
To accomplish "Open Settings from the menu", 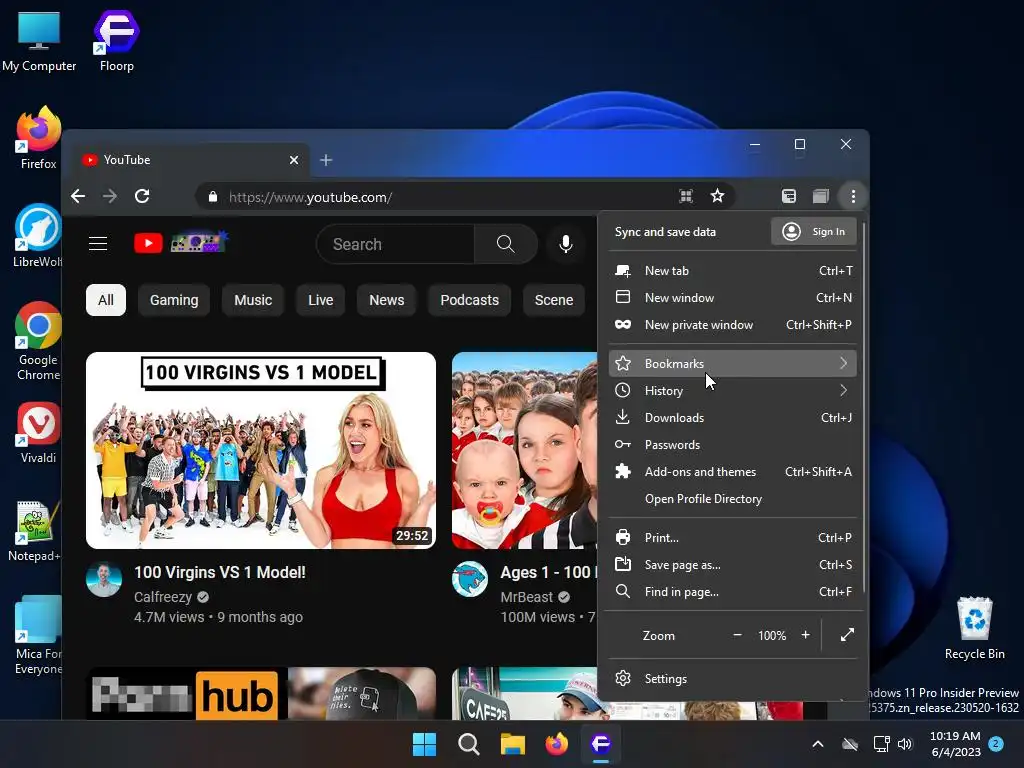I will (733, 679).
